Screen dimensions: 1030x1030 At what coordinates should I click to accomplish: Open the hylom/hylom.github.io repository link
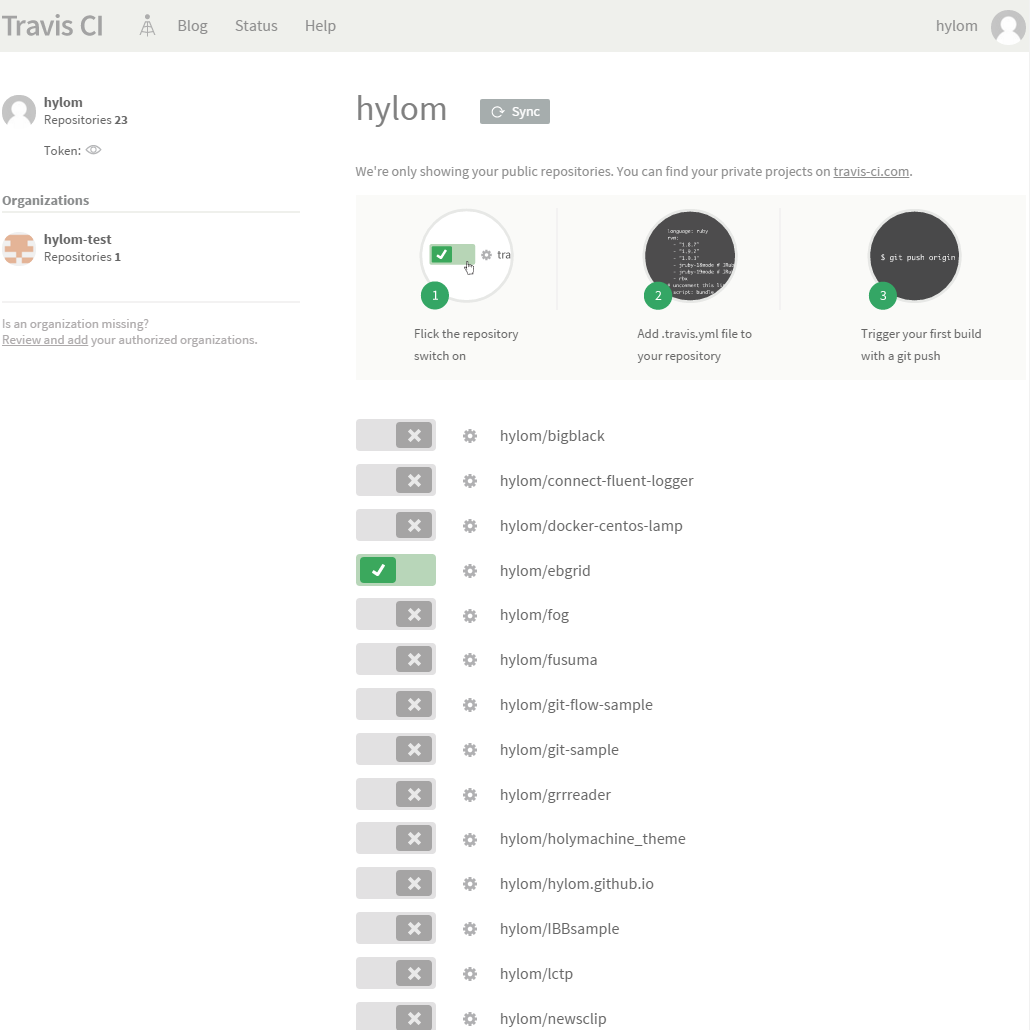coord(577,884)
